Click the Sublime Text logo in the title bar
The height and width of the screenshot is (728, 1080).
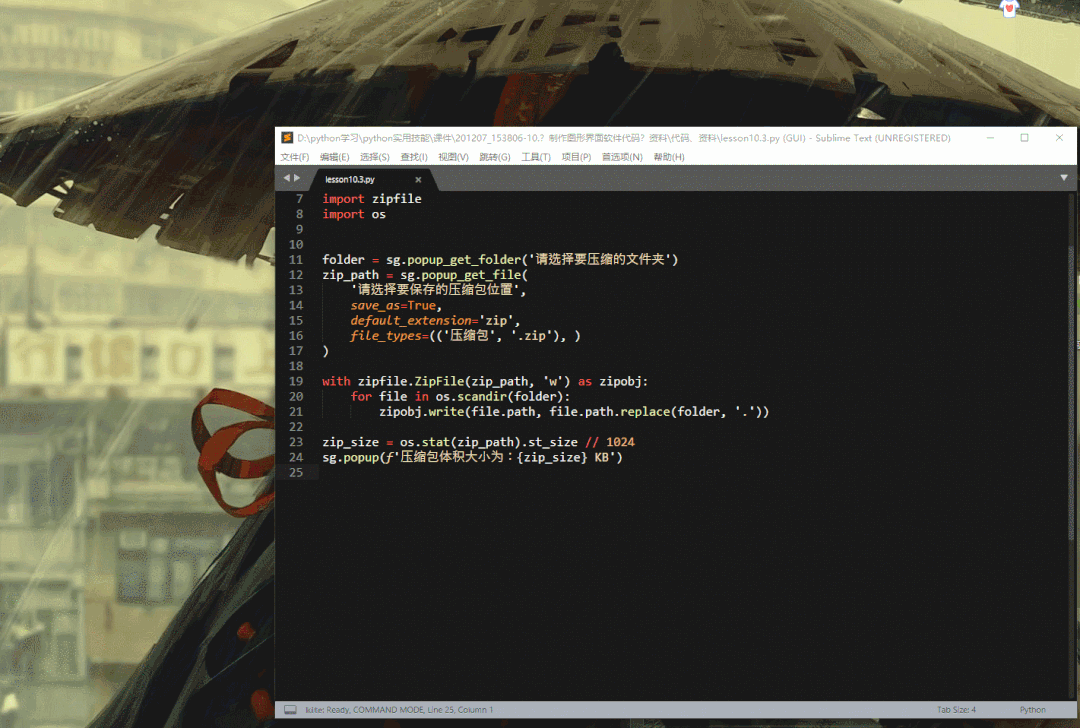pos(285,137)
